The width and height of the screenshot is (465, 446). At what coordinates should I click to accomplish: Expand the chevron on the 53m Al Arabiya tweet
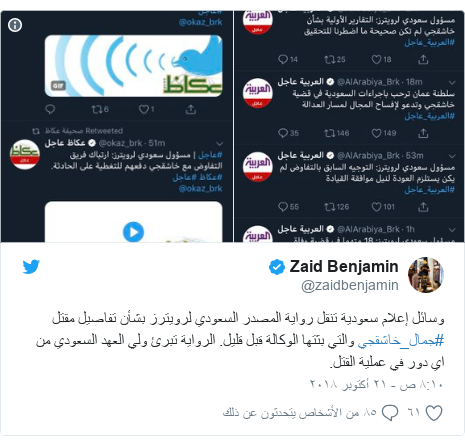click(x=452, y=156)
